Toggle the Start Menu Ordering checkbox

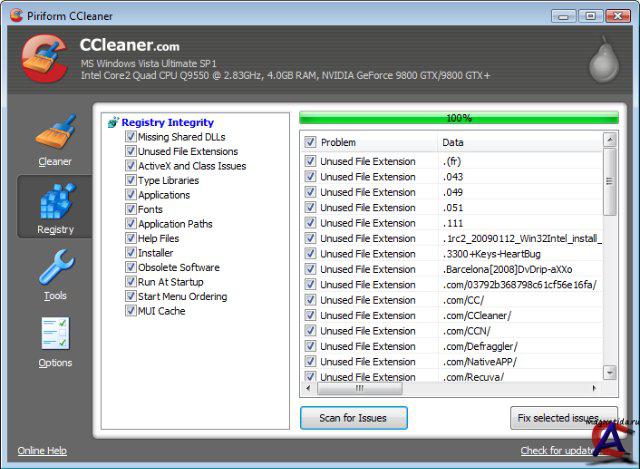pyautogui.click(x=130, y=296)
